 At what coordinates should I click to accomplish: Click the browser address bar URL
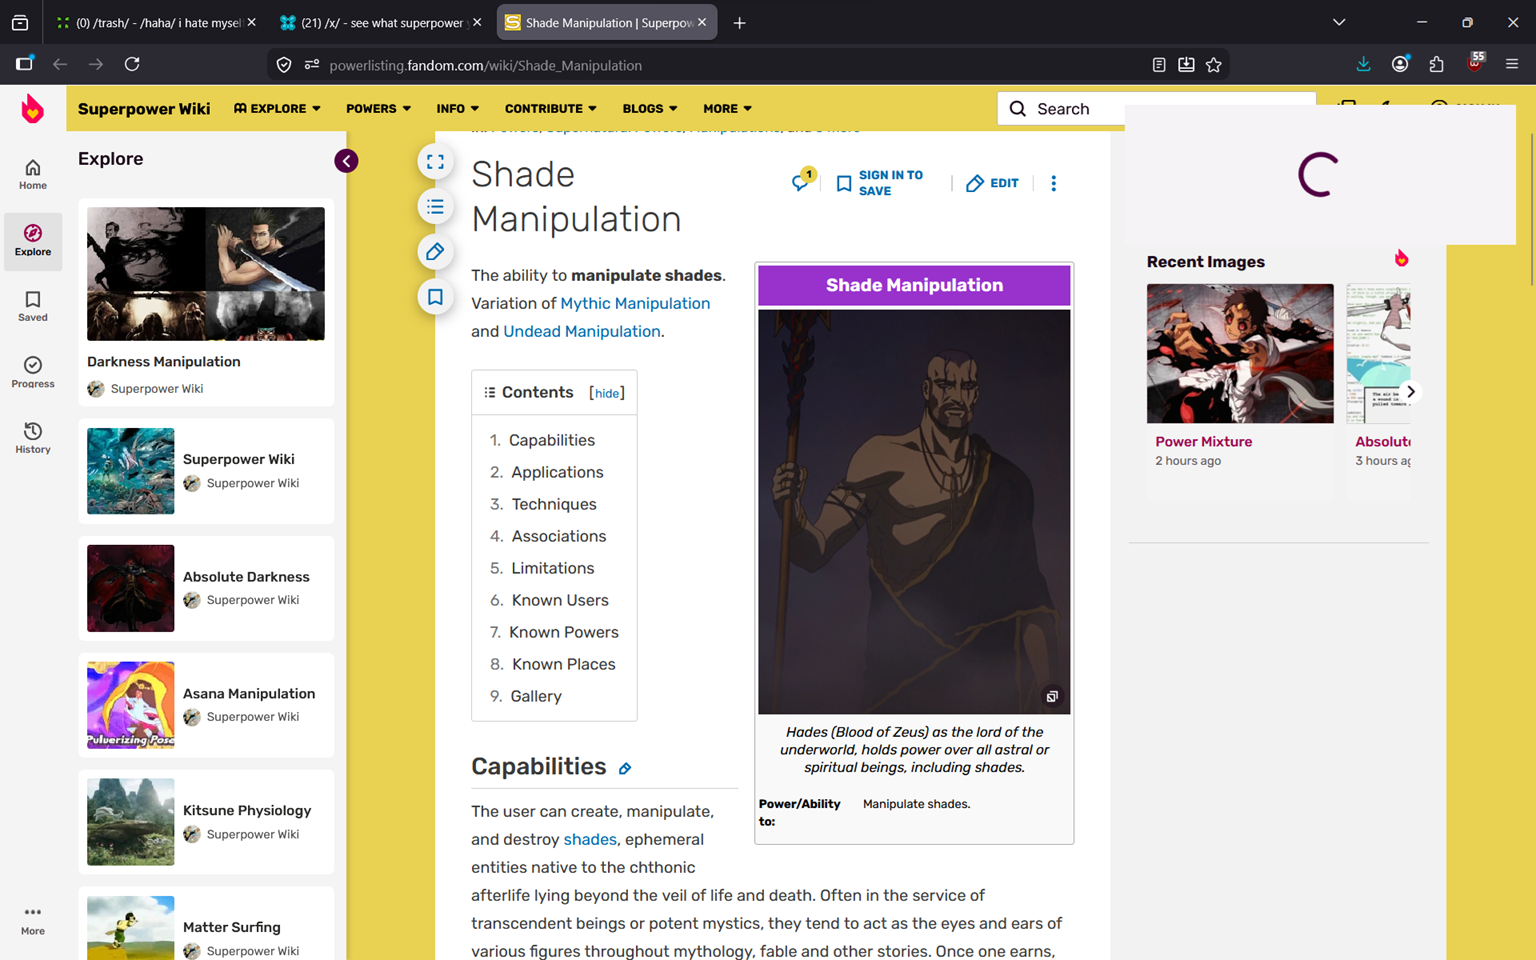pyautogui.click(x=486, y=65)
